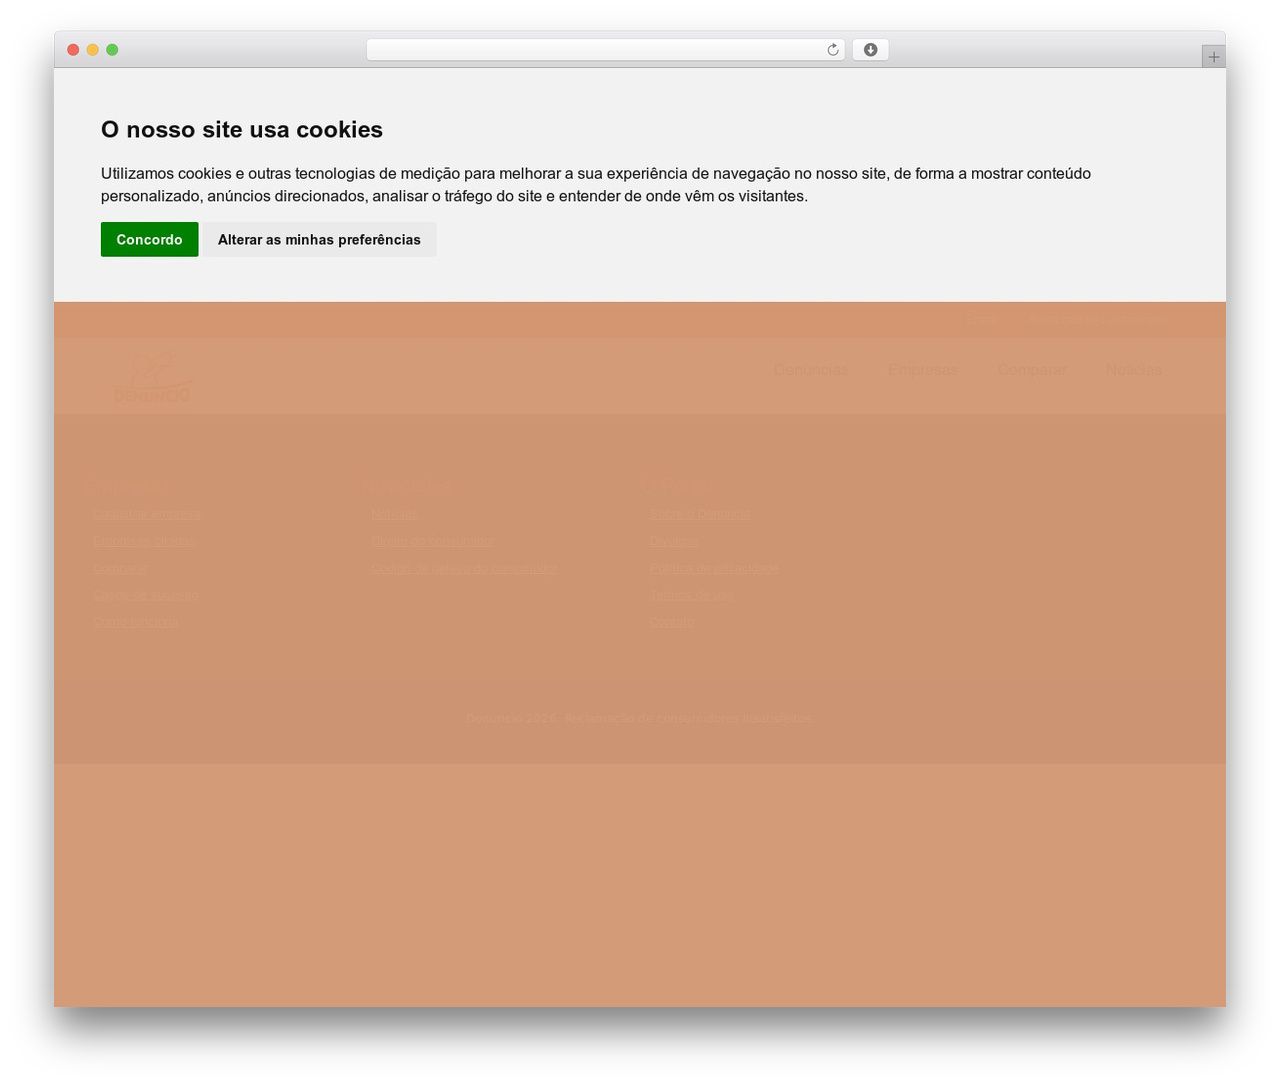This screenshot has width=1280, height=1084.
Task: Visit the Casos de sucesso link
Action: 146,595
